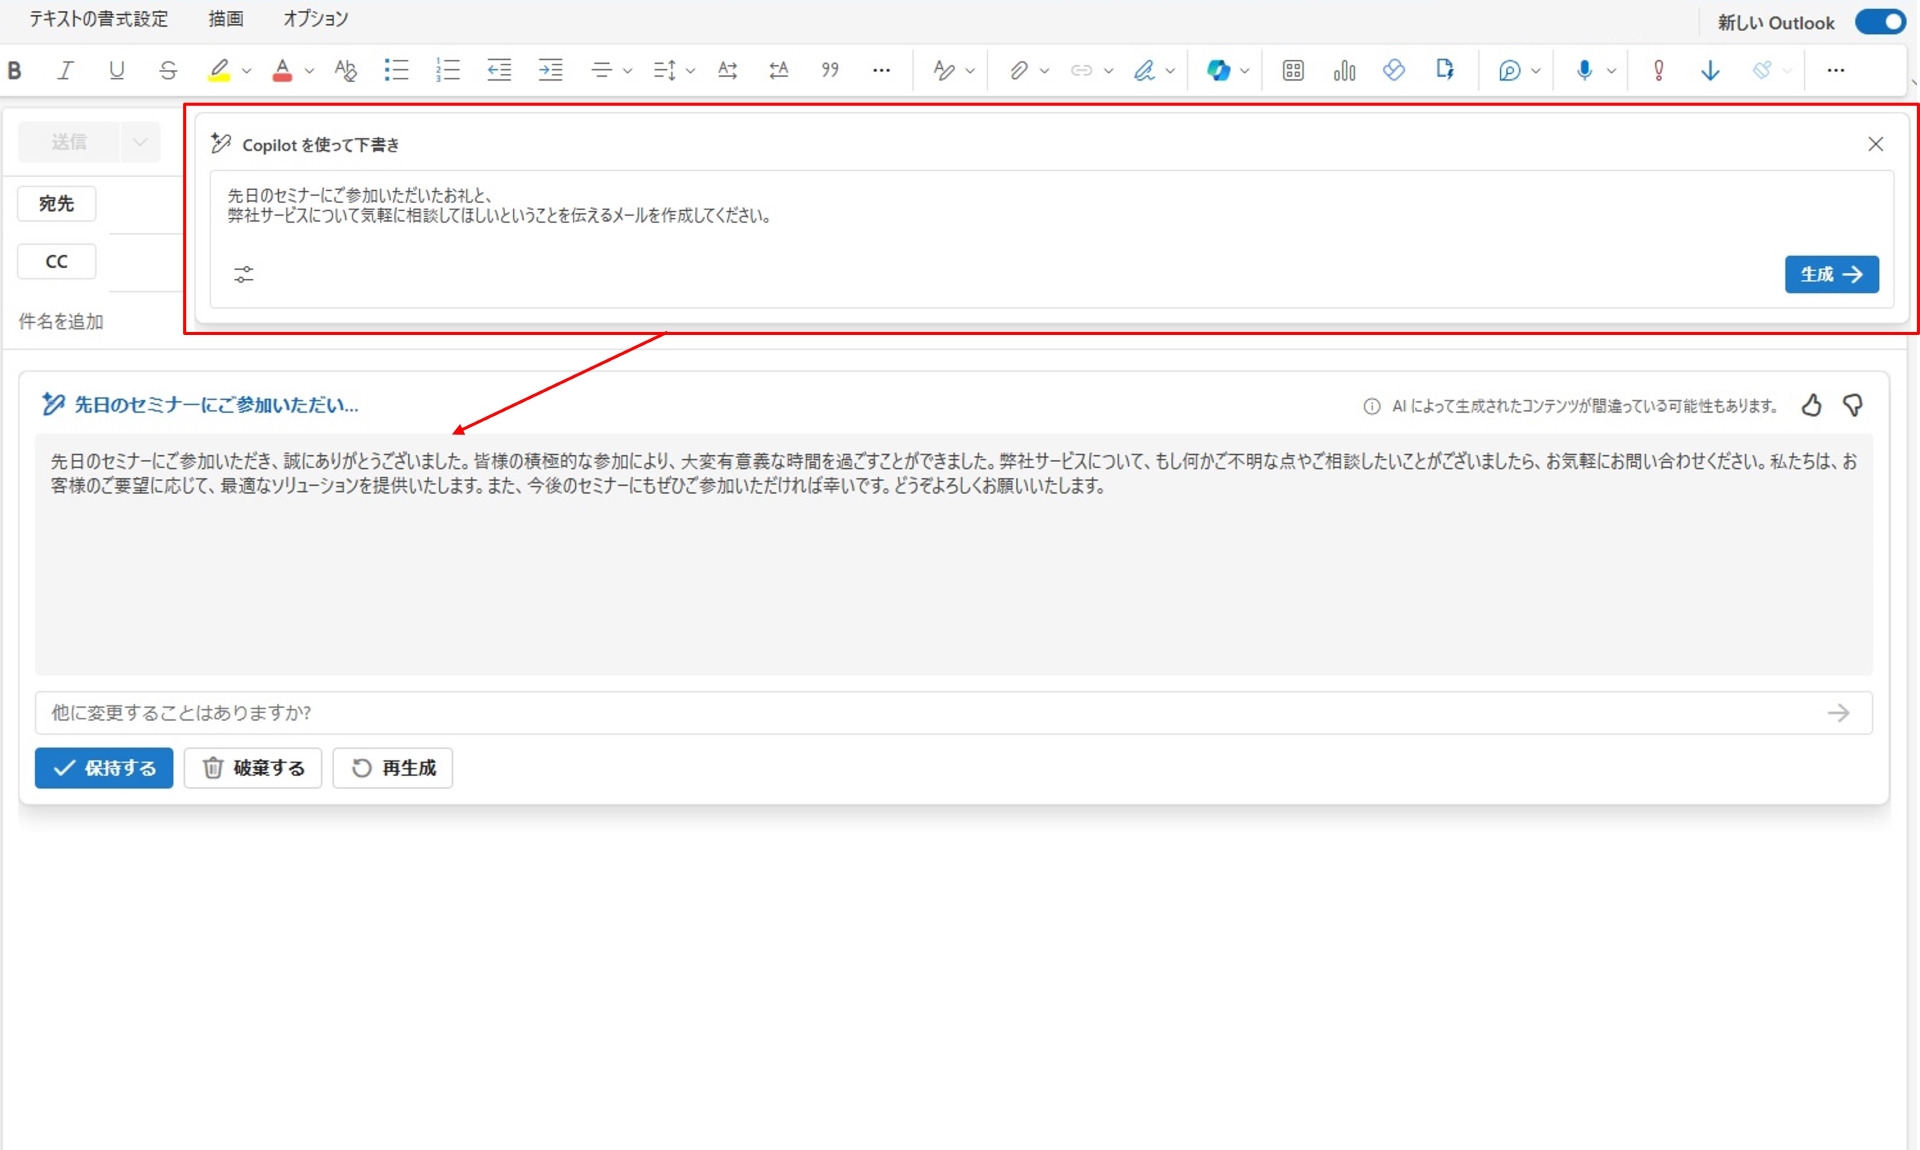Decrease paragraph indent
The image size is (1920, 1150).
(499, 70)
